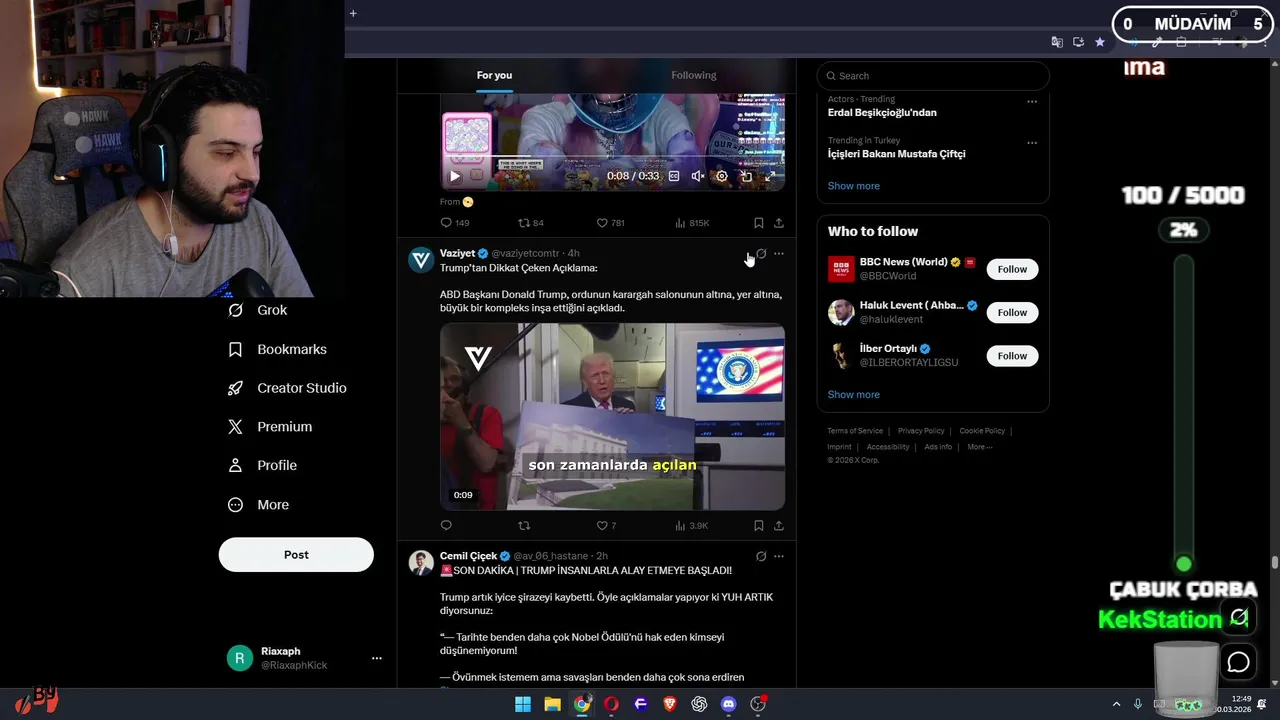Repost the Vaziyet post
1280x720 pixels.
524,526
